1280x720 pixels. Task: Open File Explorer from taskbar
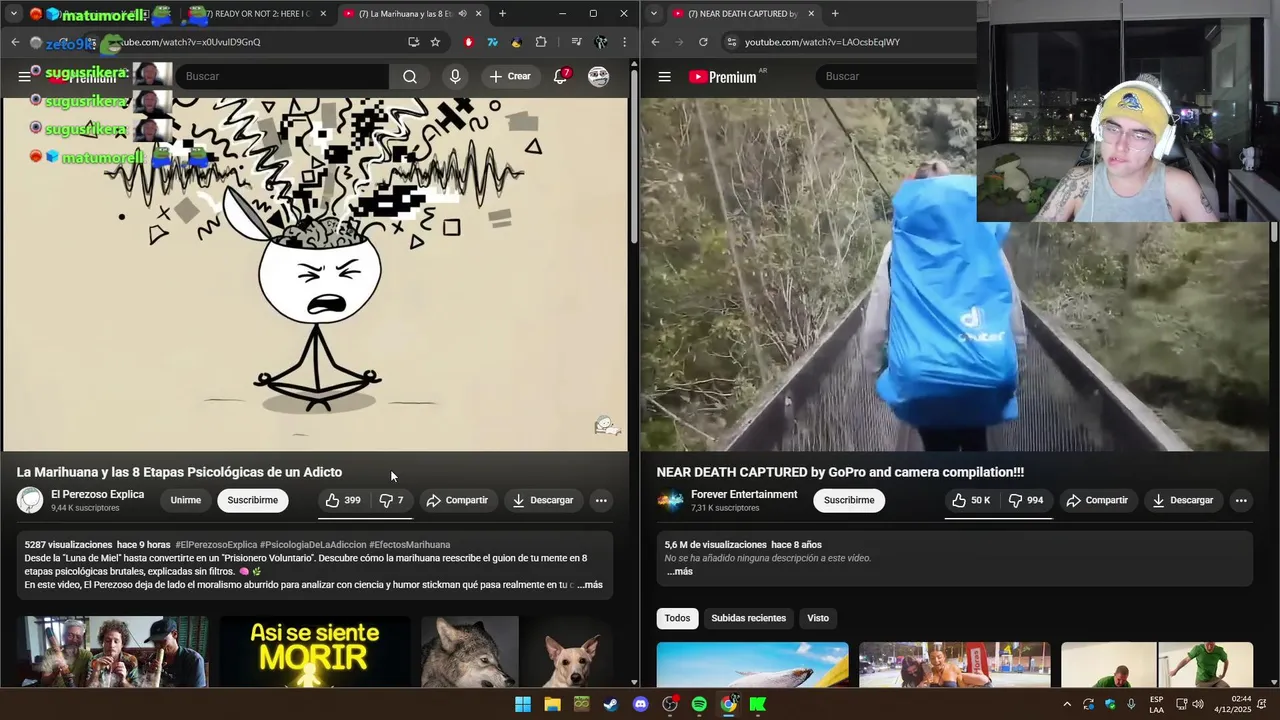[x=552, y=704]
